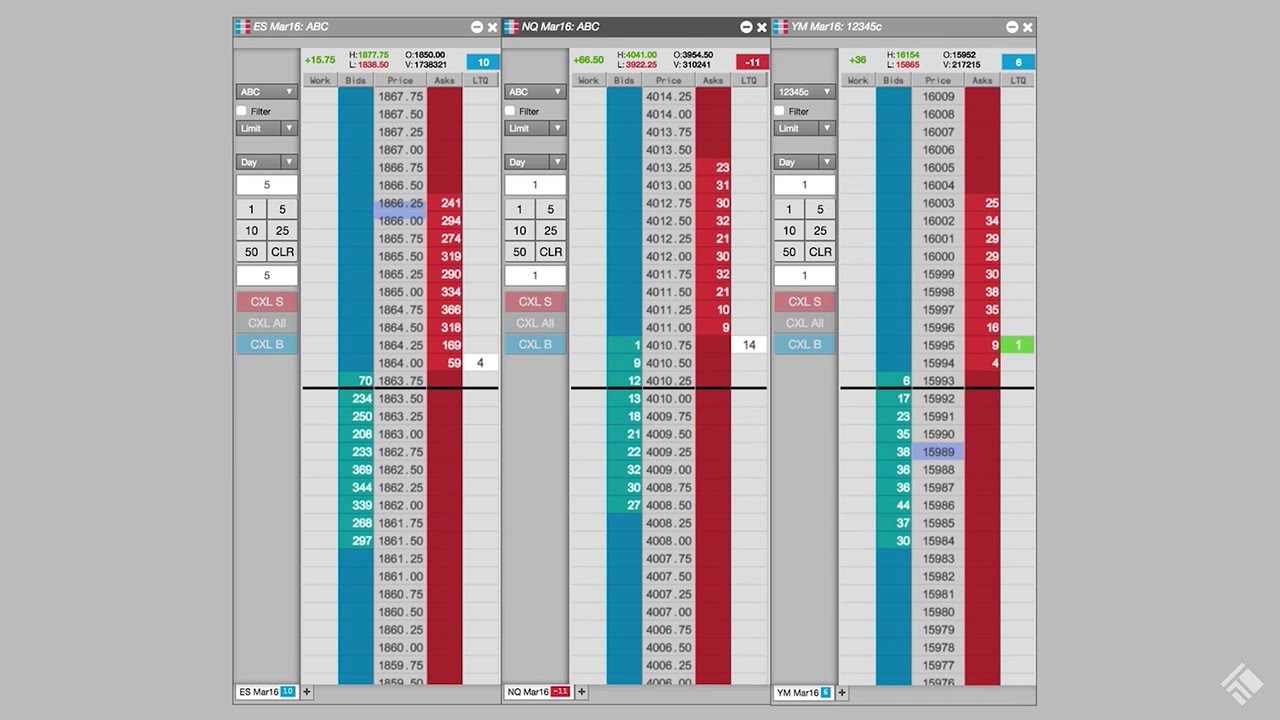This screenshot has width=1280, height=720.
Task: Click highlighted YM price 15989
Action: click(938, 452)
